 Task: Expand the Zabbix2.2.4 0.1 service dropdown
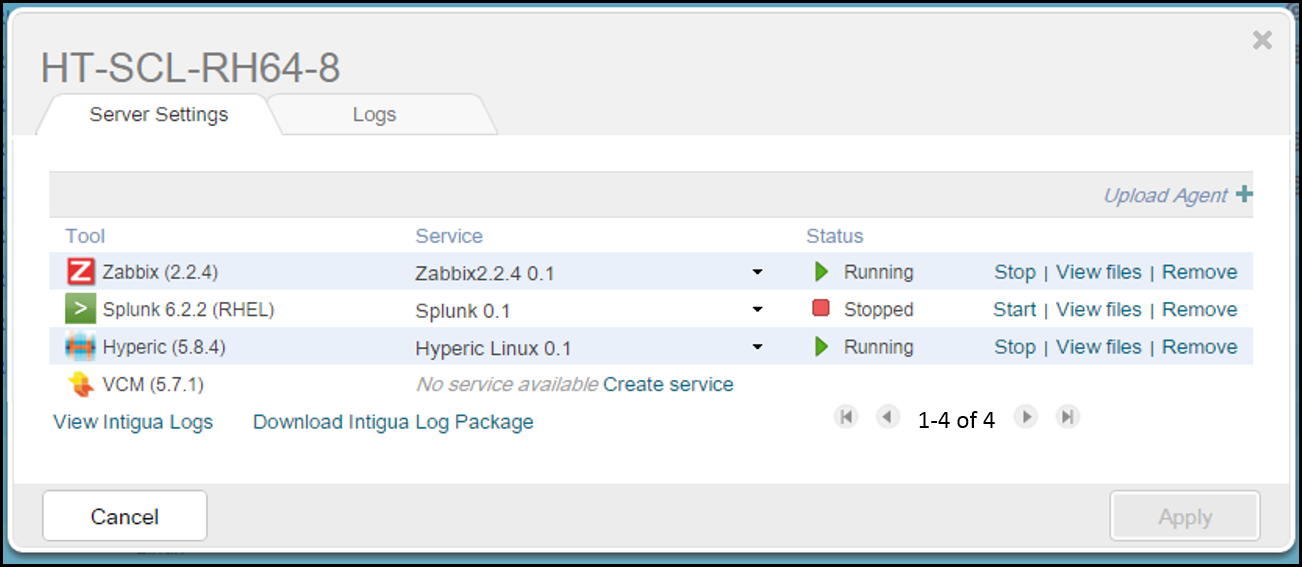[x=758, y=272]
